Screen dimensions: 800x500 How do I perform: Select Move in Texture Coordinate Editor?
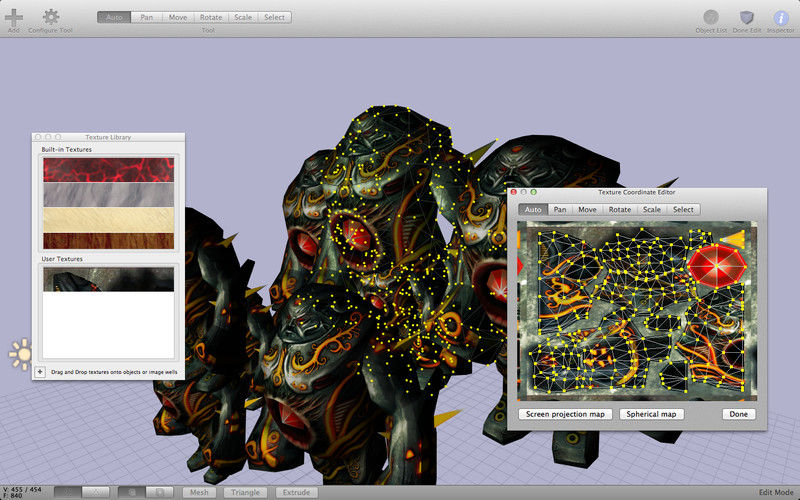[x=587, y=210]
